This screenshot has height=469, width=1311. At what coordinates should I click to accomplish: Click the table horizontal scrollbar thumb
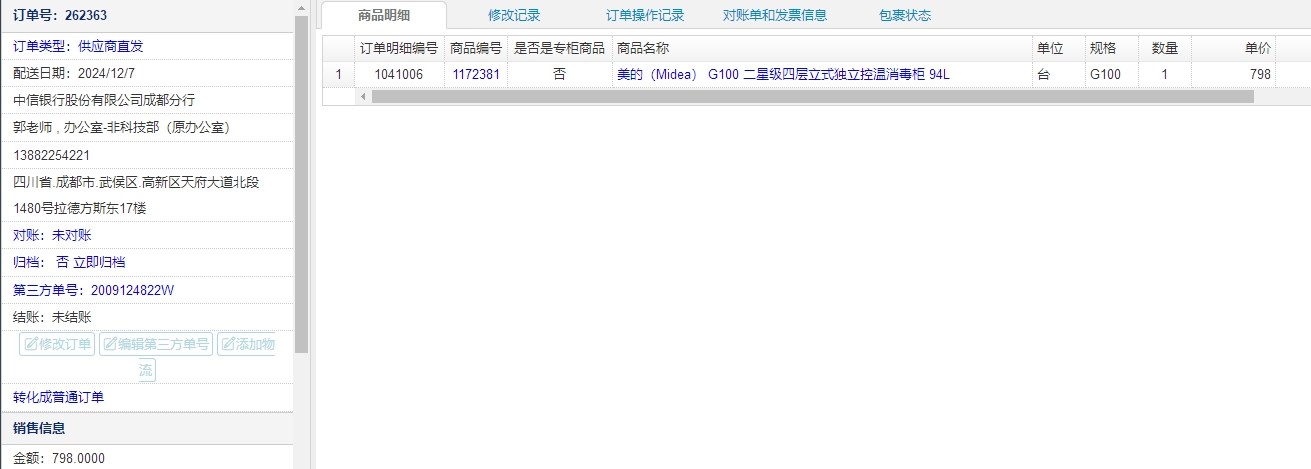(x=812, y=97)
